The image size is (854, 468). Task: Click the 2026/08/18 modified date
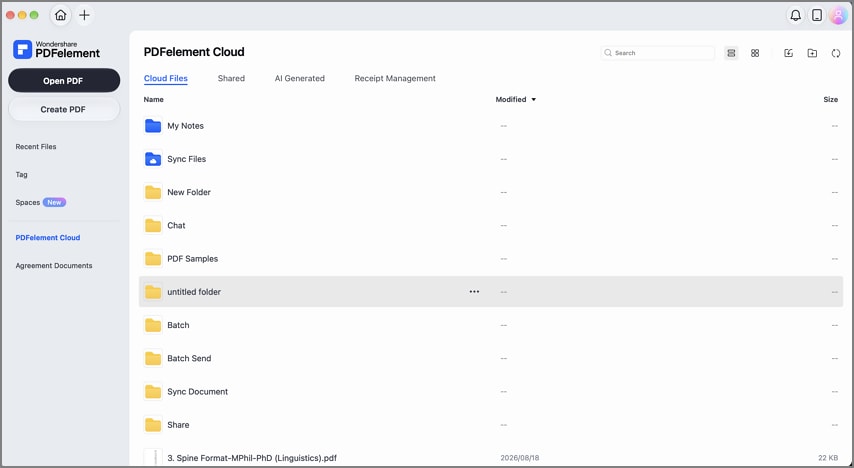[x=520, y=458]
